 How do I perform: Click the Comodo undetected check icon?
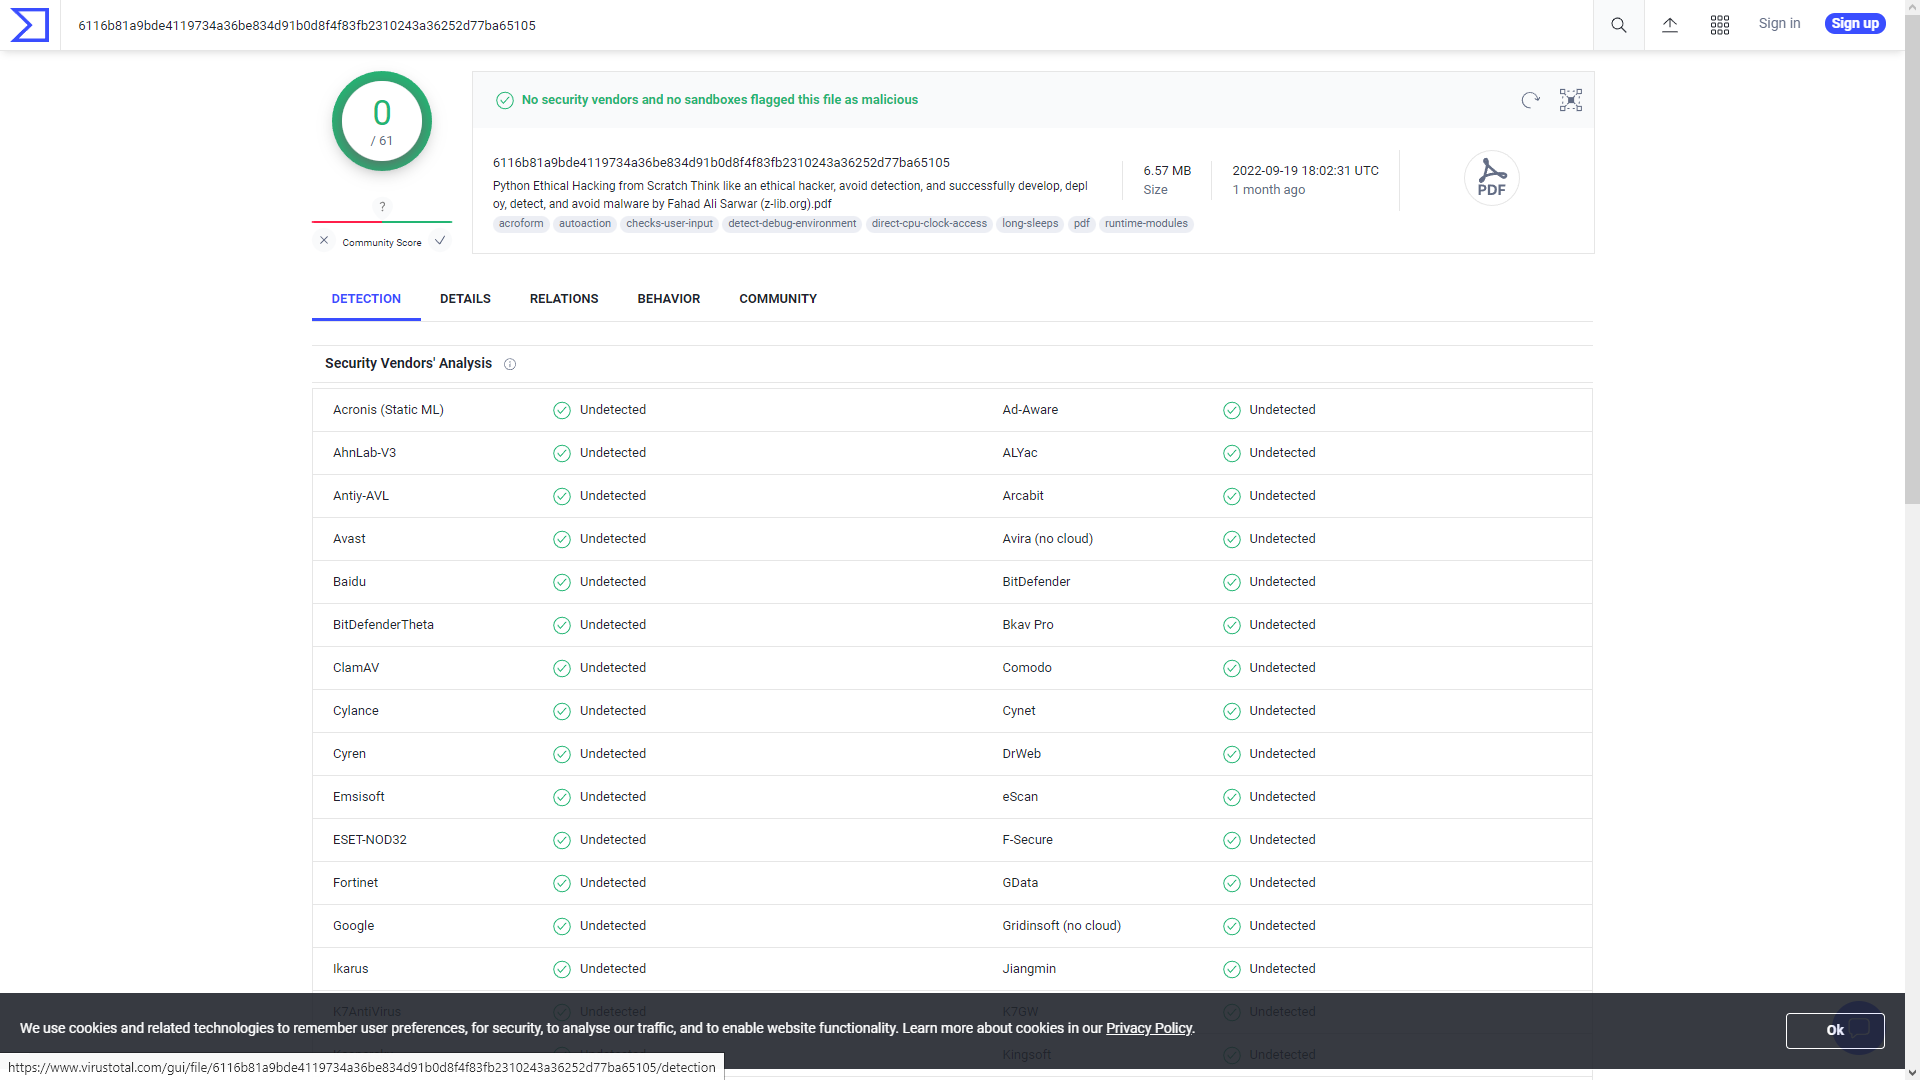(x=1232, y=669)
